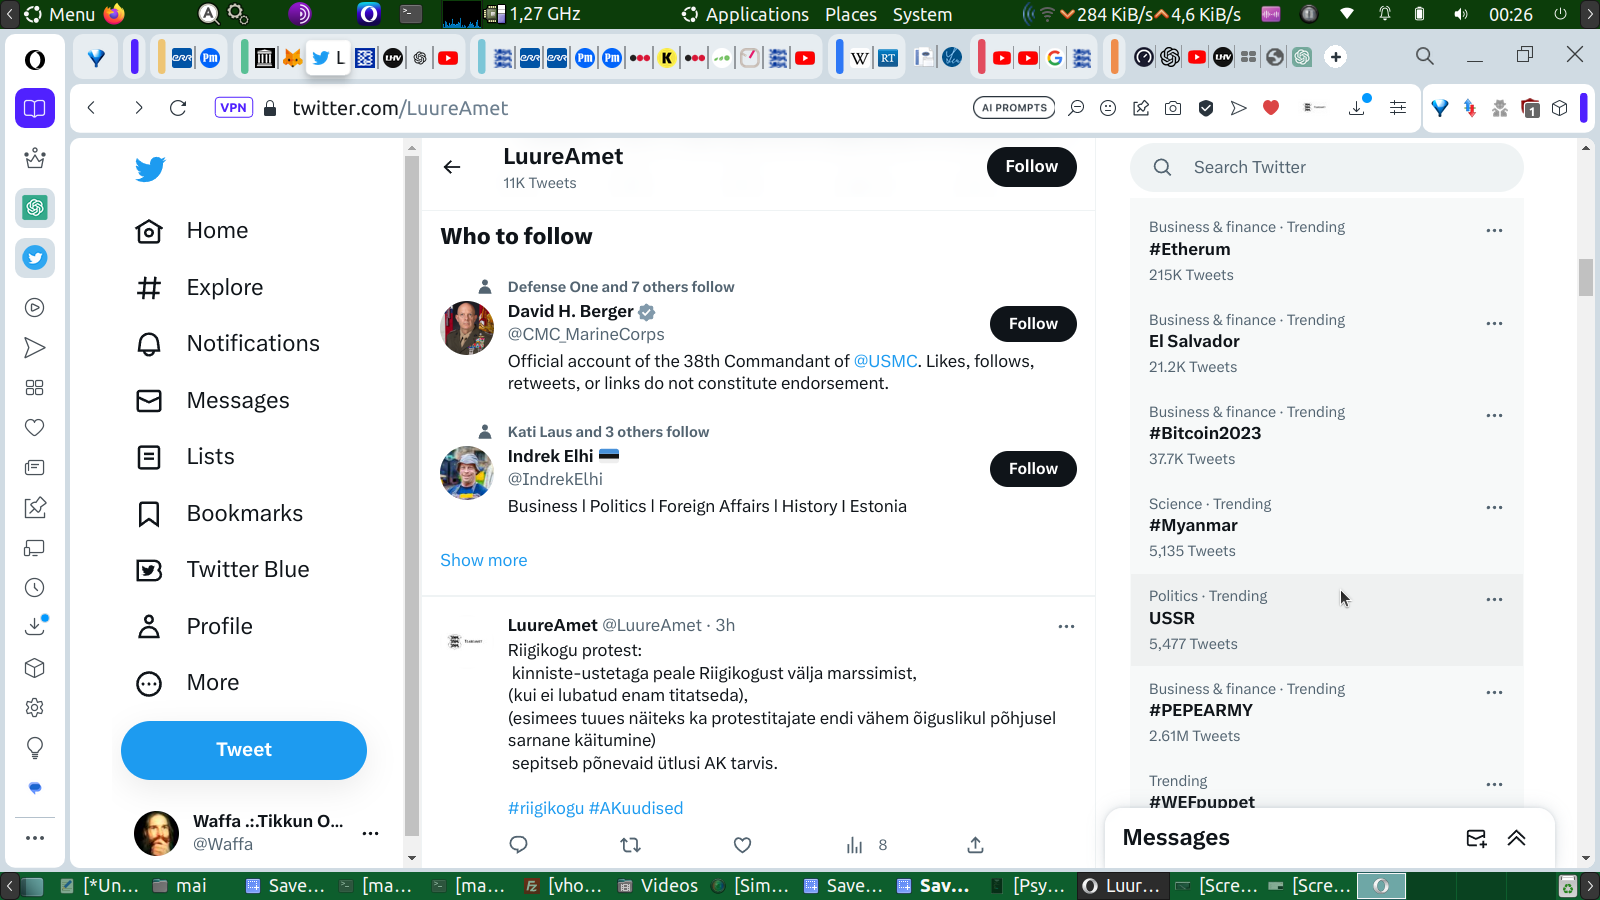Go back in browser history
Image resolution: width=1600 pixels, height=900 pixels.
[x=91, y=108]
